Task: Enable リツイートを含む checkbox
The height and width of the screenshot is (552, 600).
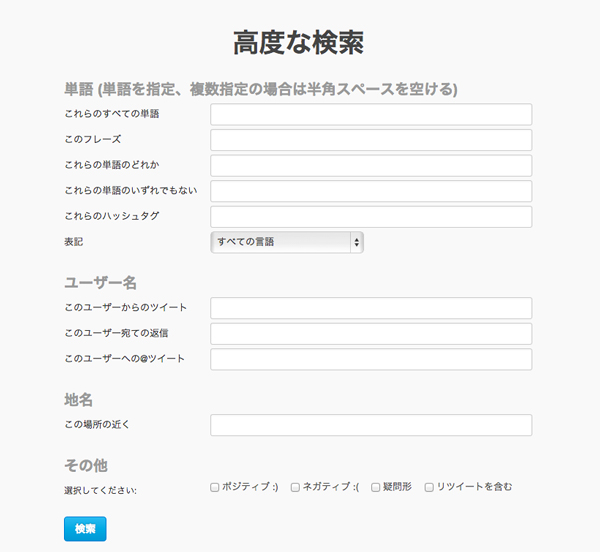Action: [429, 487]
